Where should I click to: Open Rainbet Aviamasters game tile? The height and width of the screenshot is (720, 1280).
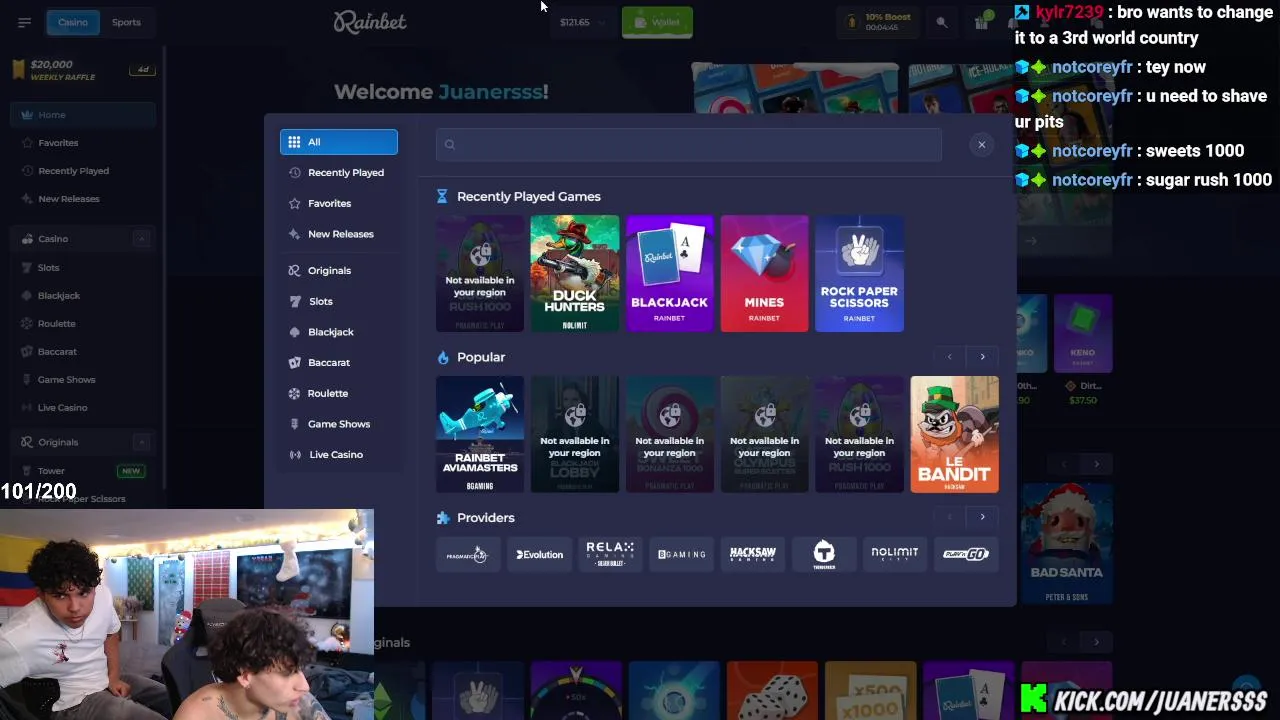pos(480,434)
